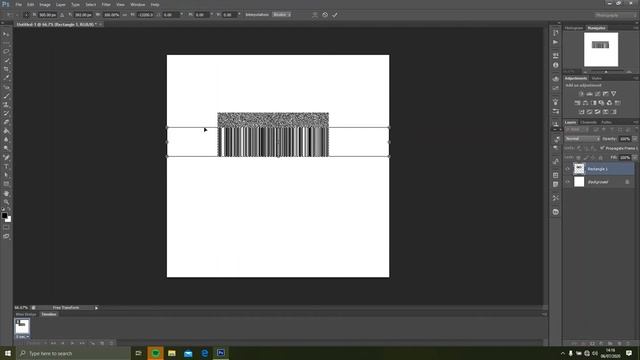This screenshot has width=640, height=360.
Task: Select the Path Selection tool
Action: [x=6, y=175]
